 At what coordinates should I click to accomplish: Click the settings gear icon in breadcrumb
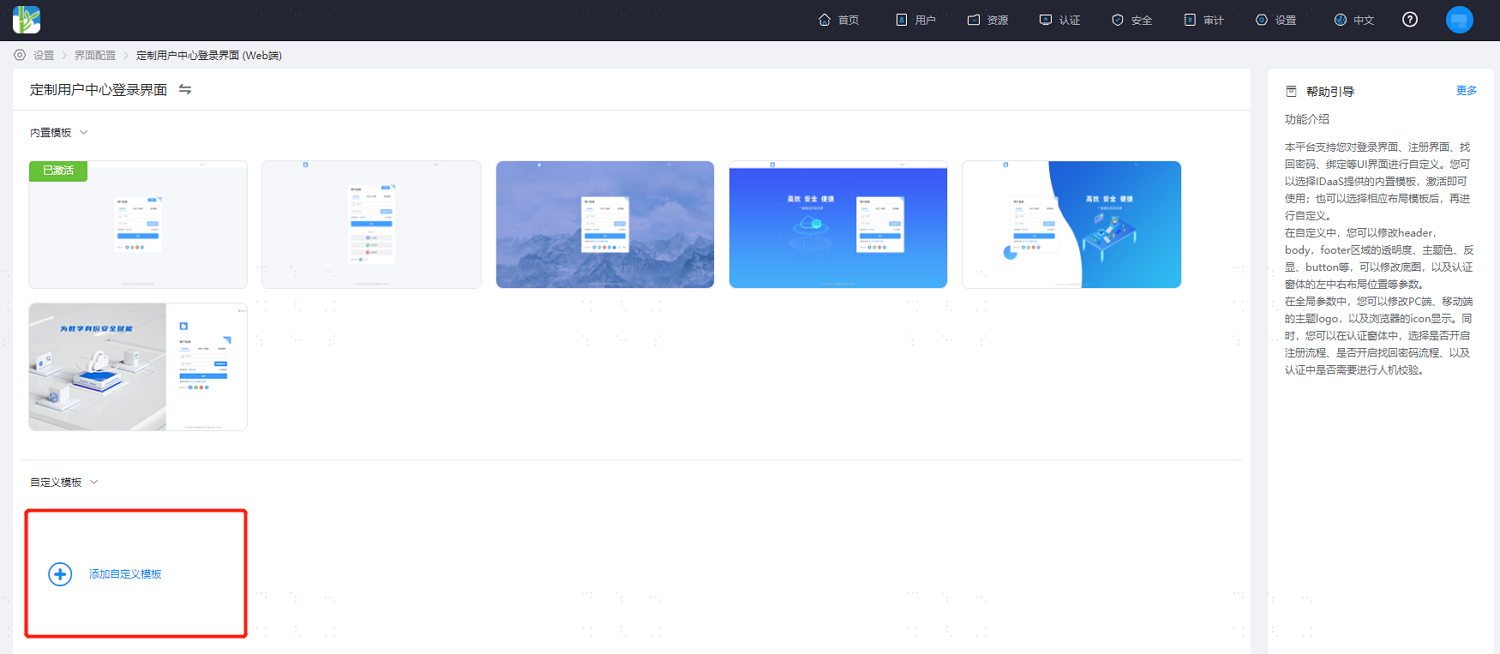19,55
